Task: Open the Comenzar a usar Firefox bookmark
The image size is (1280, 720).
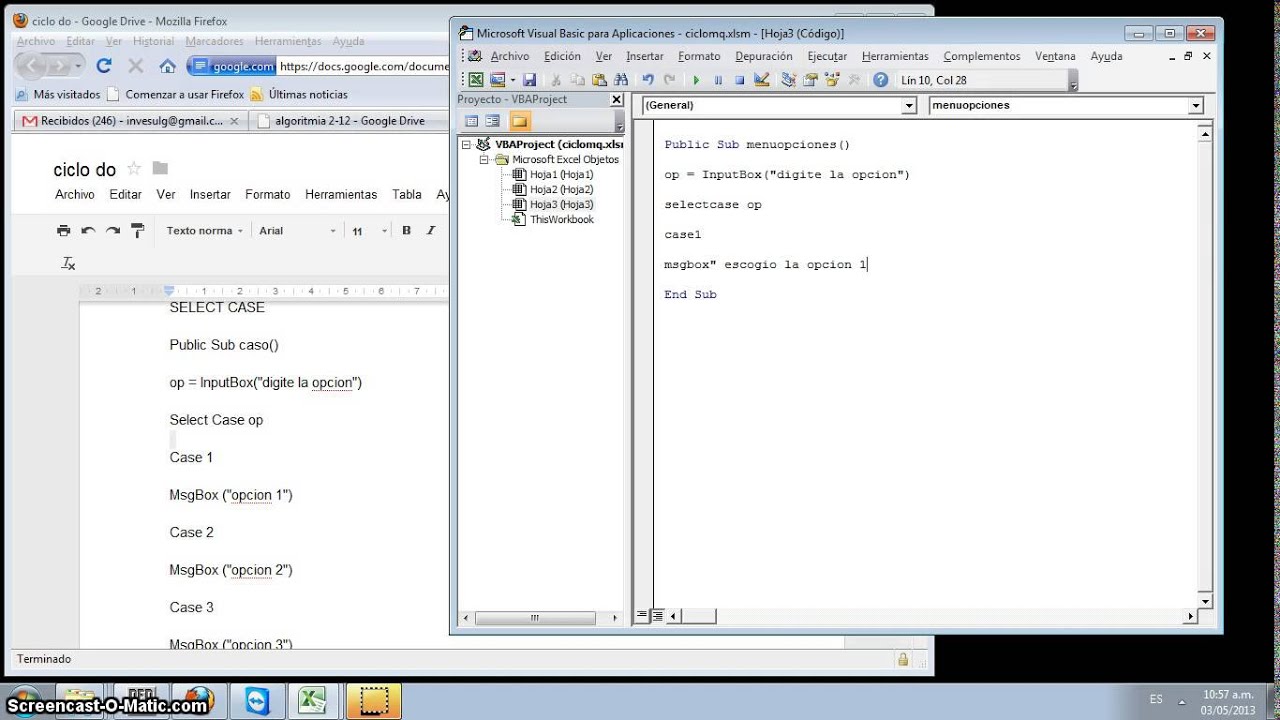Action: pos(175,94)
